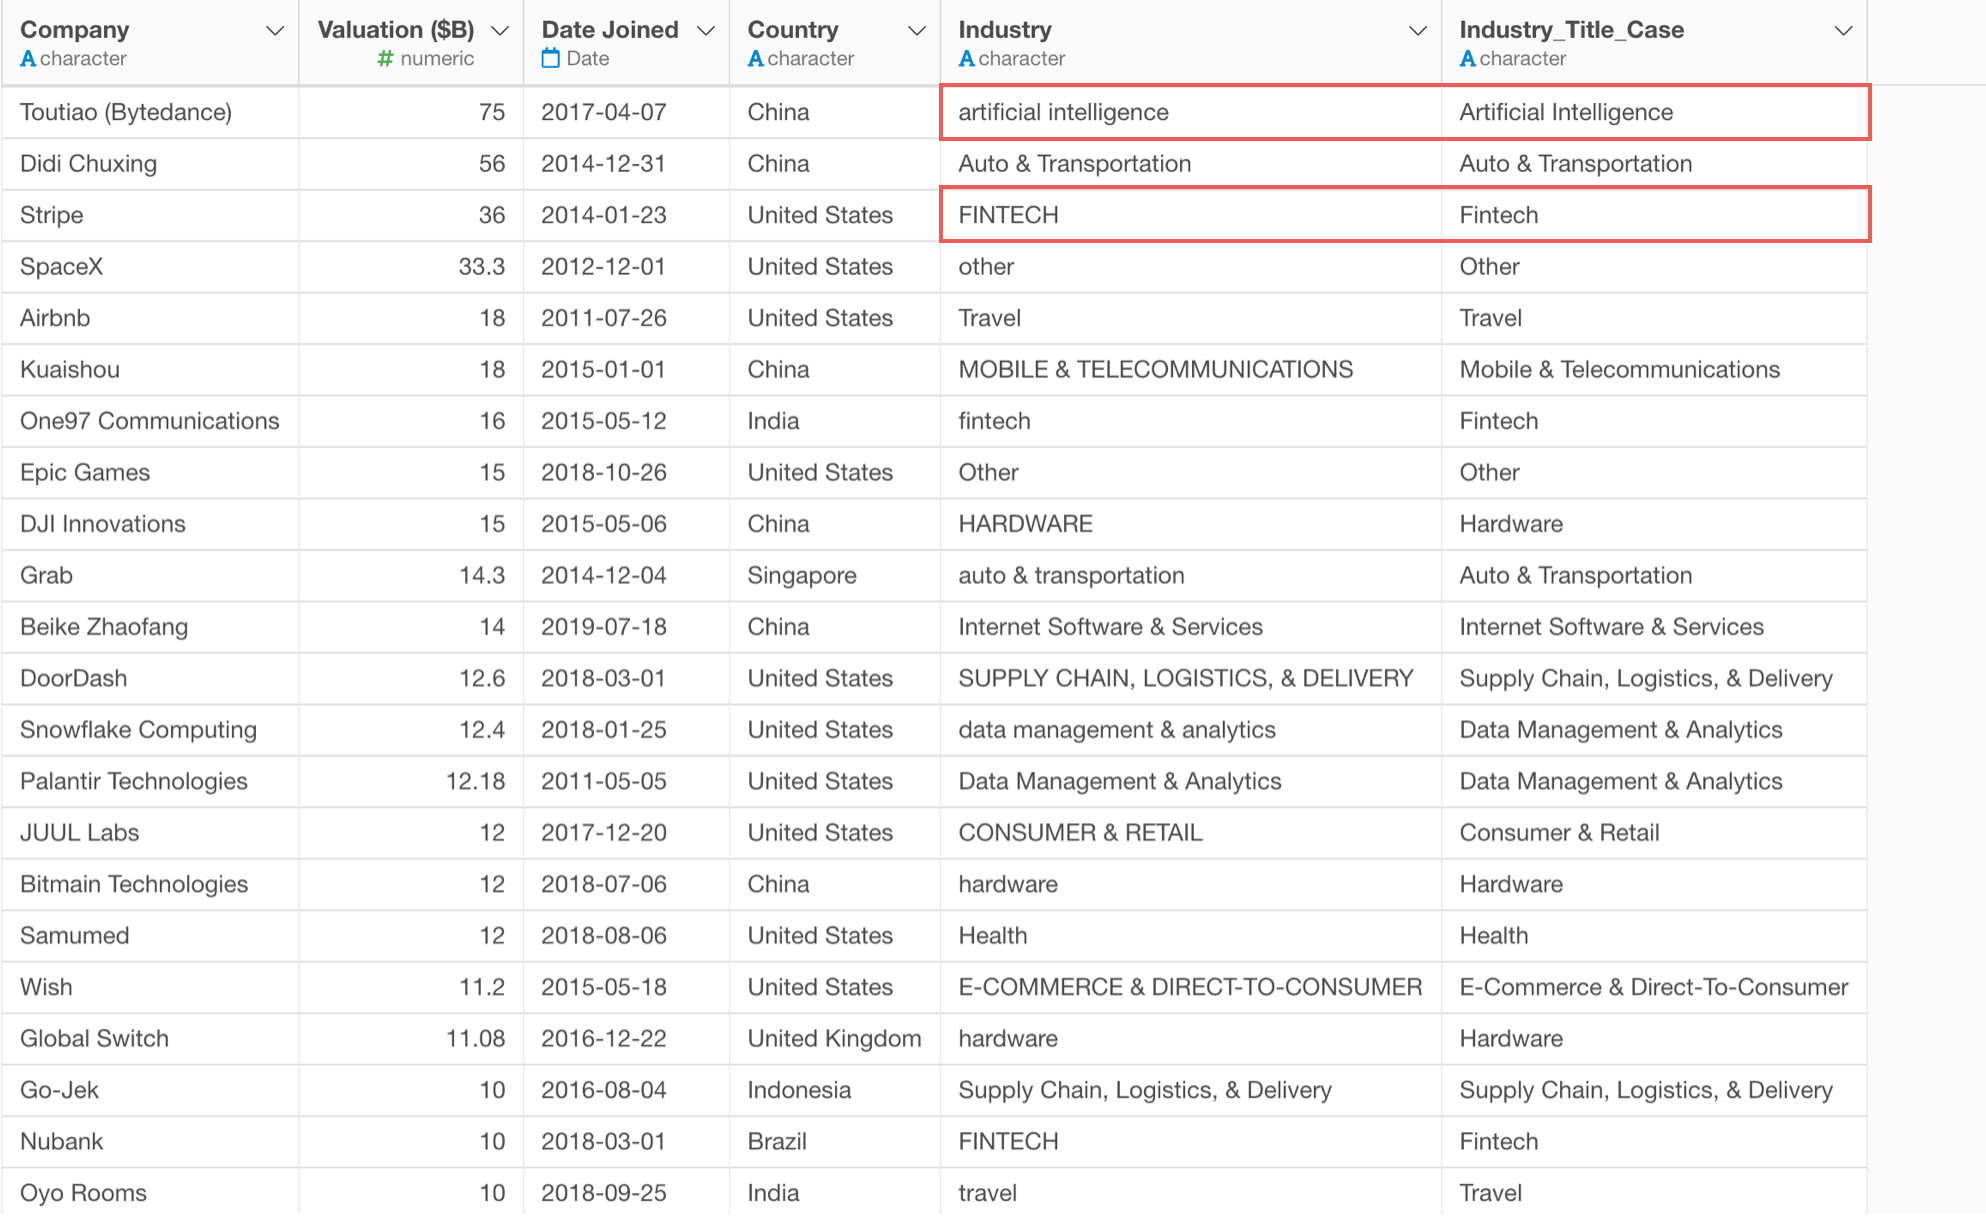Select Stripe's FINTECH Industry cell

tap(1191, 215)
